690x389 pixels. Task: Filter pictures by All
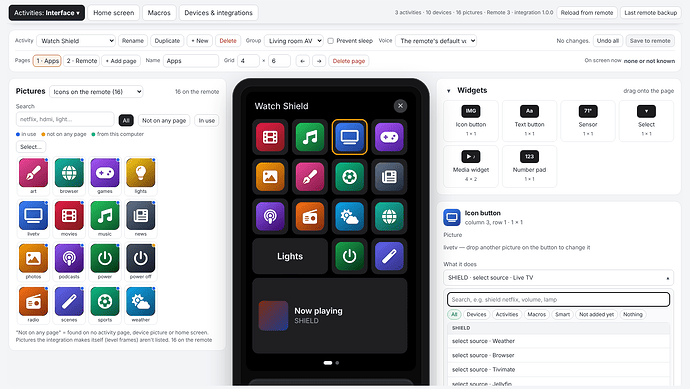click(x=126, y=120)
